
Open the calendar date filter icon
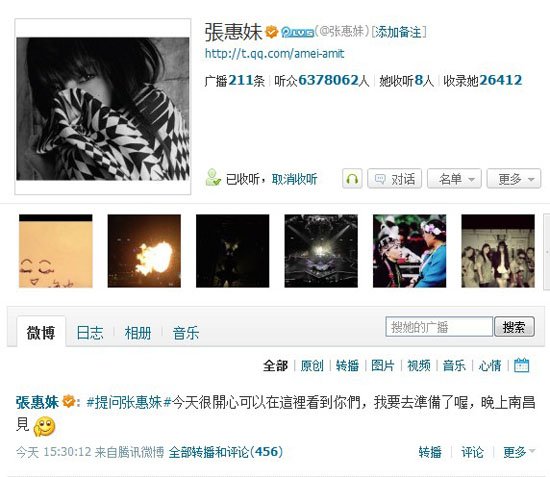[521, 365]
